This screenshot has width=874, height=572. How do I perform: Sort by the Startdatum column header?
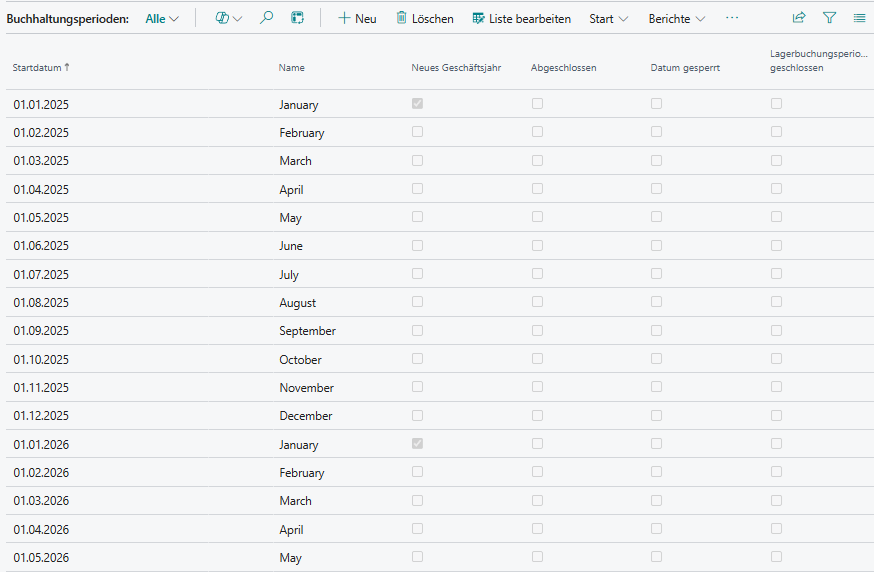(40, 68)
